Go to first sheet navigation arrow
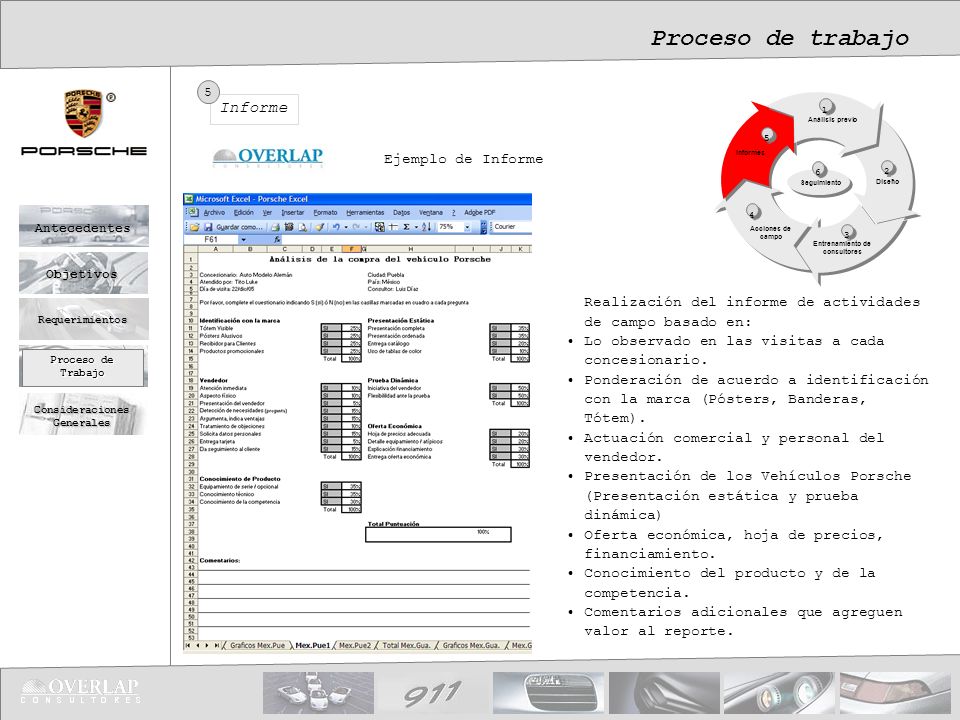 tap(188, 645)
